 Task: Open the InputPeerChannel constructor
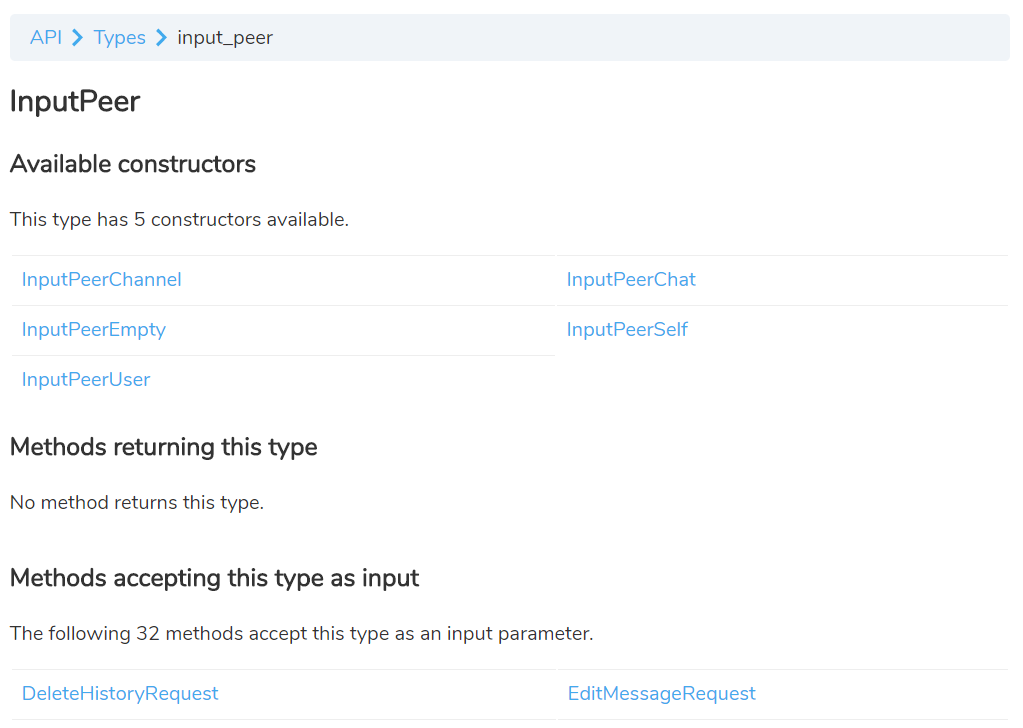(101, 280)
